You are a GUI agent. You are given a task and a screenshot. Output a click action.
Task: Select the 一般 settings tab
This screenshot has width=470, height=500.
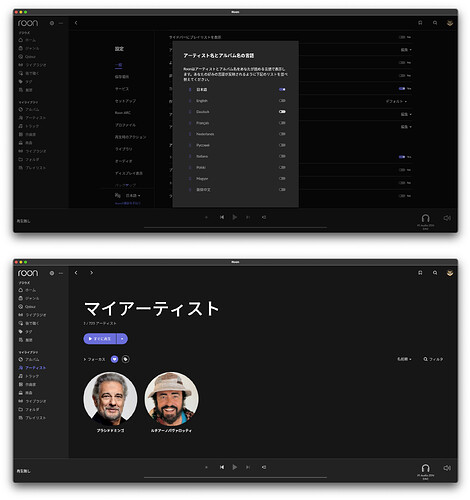tap(118, 65)
